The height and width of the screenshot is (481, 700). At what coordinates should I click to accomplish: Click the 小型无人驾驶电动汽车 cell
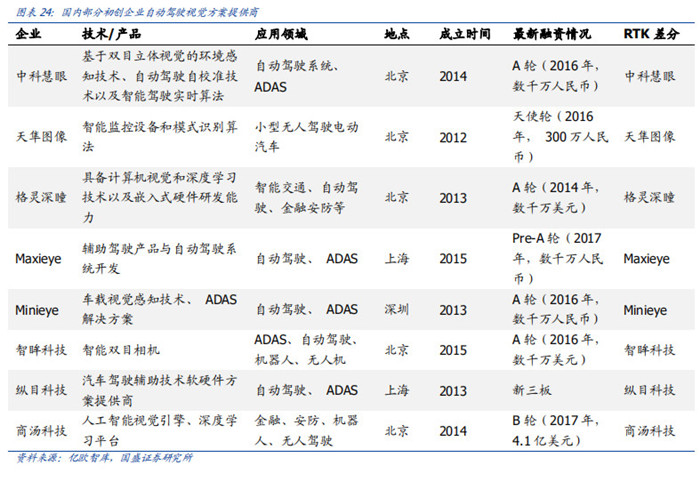[x=307, y=137]
